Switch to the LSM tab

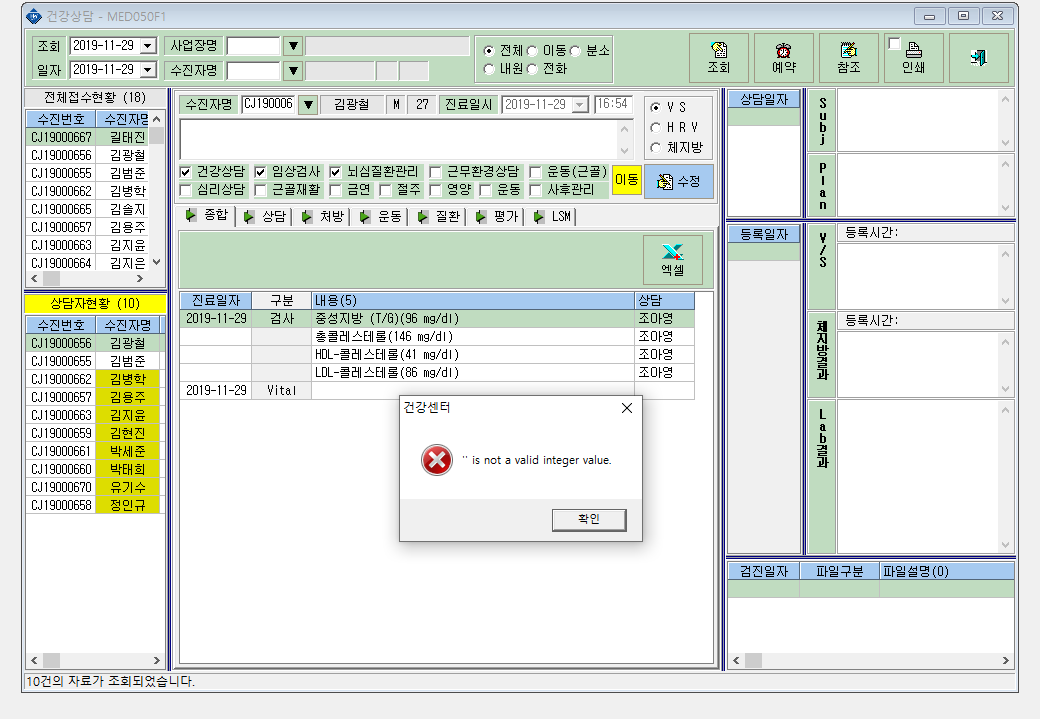click(553, 216)
